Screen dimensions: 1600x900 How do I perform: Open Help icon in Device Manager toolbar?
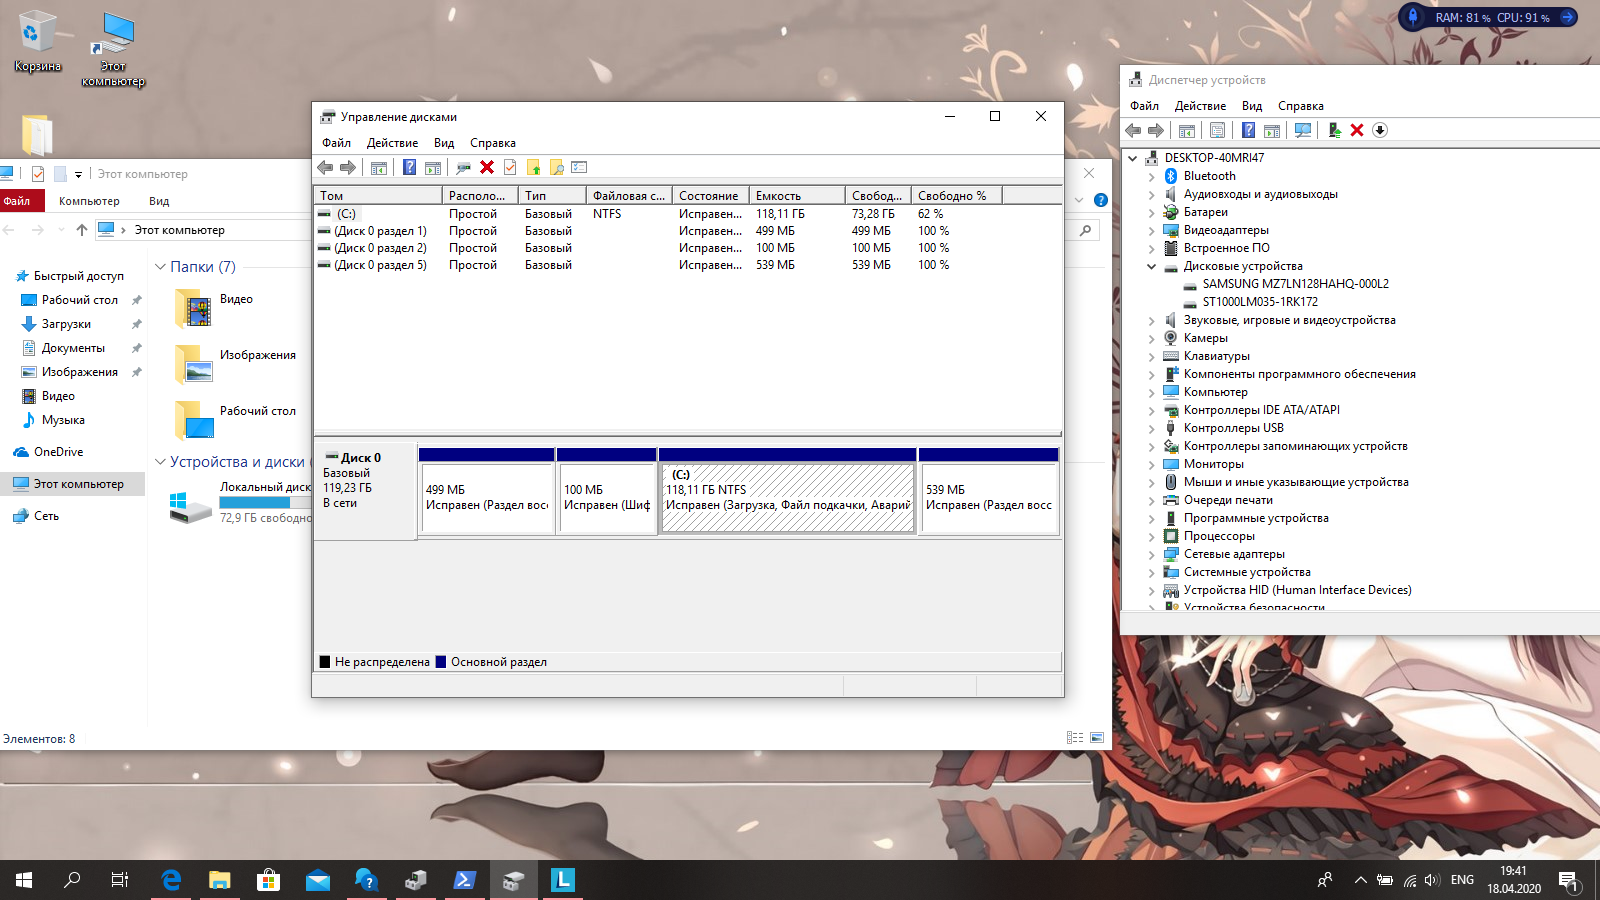tap(1248, 130)
